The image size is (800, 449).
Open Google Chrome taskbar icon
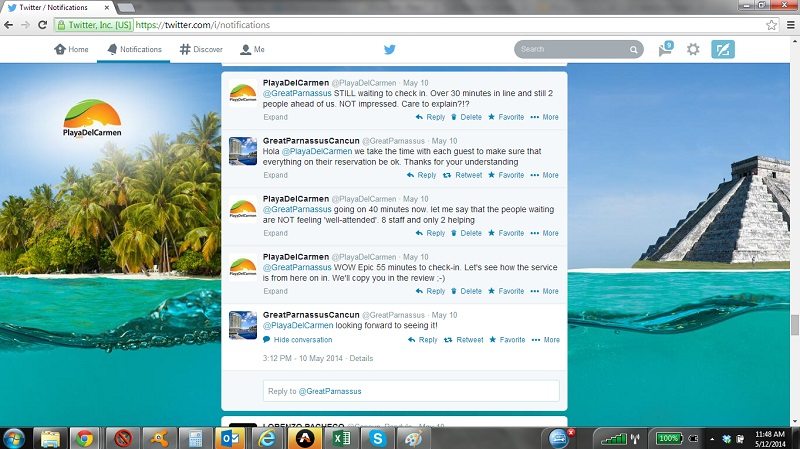tap(85, 438)
